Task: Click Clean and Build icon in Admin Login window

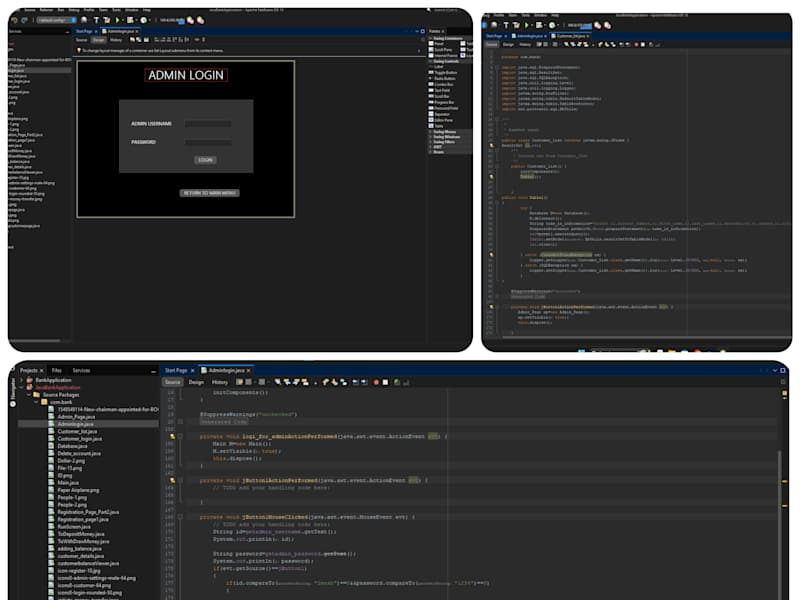Action: (x=106, y=20)
